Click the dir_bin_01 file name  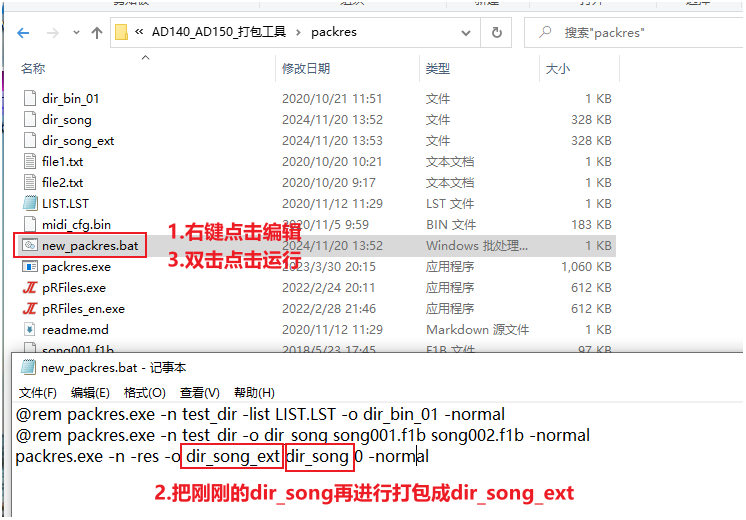tap(70, 98)
